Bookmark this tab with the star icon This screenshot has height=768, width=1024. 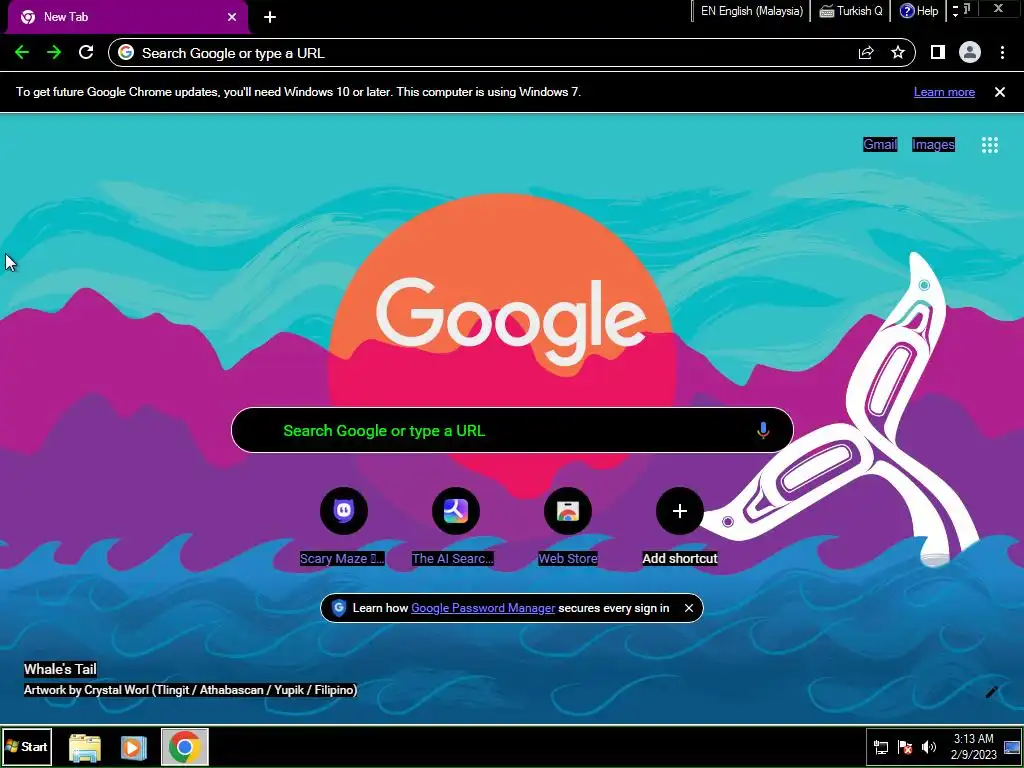pyautogui.click(x=898, y=53)
